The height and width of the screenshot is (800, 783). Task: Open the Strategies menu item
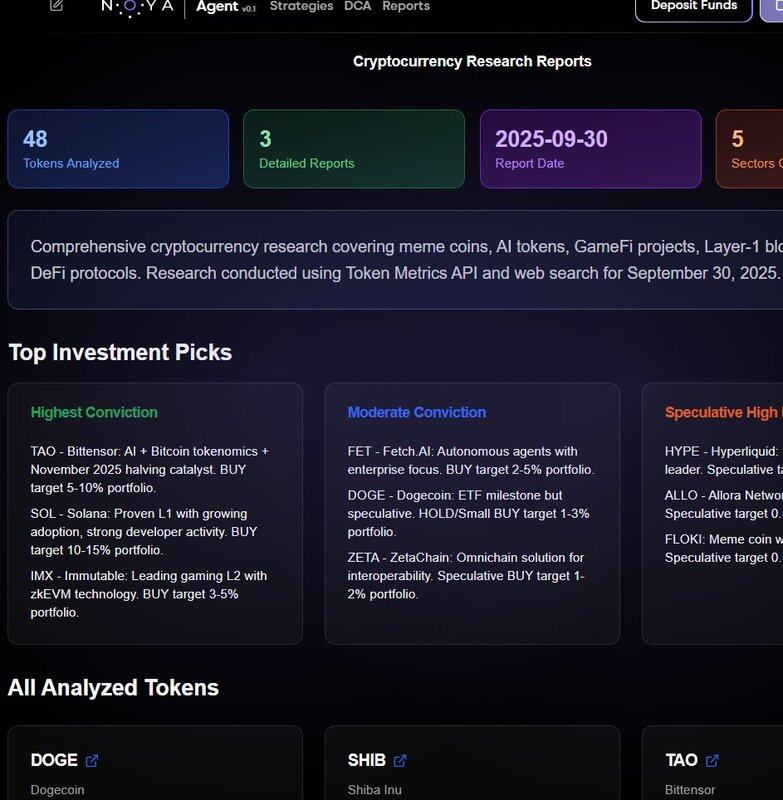tap(301, 6)
